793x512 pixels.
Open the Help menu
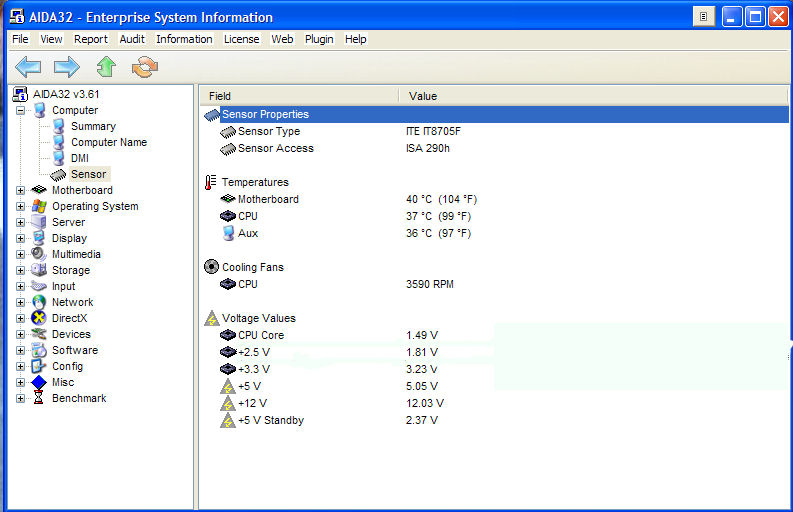(x=356, y=39)
